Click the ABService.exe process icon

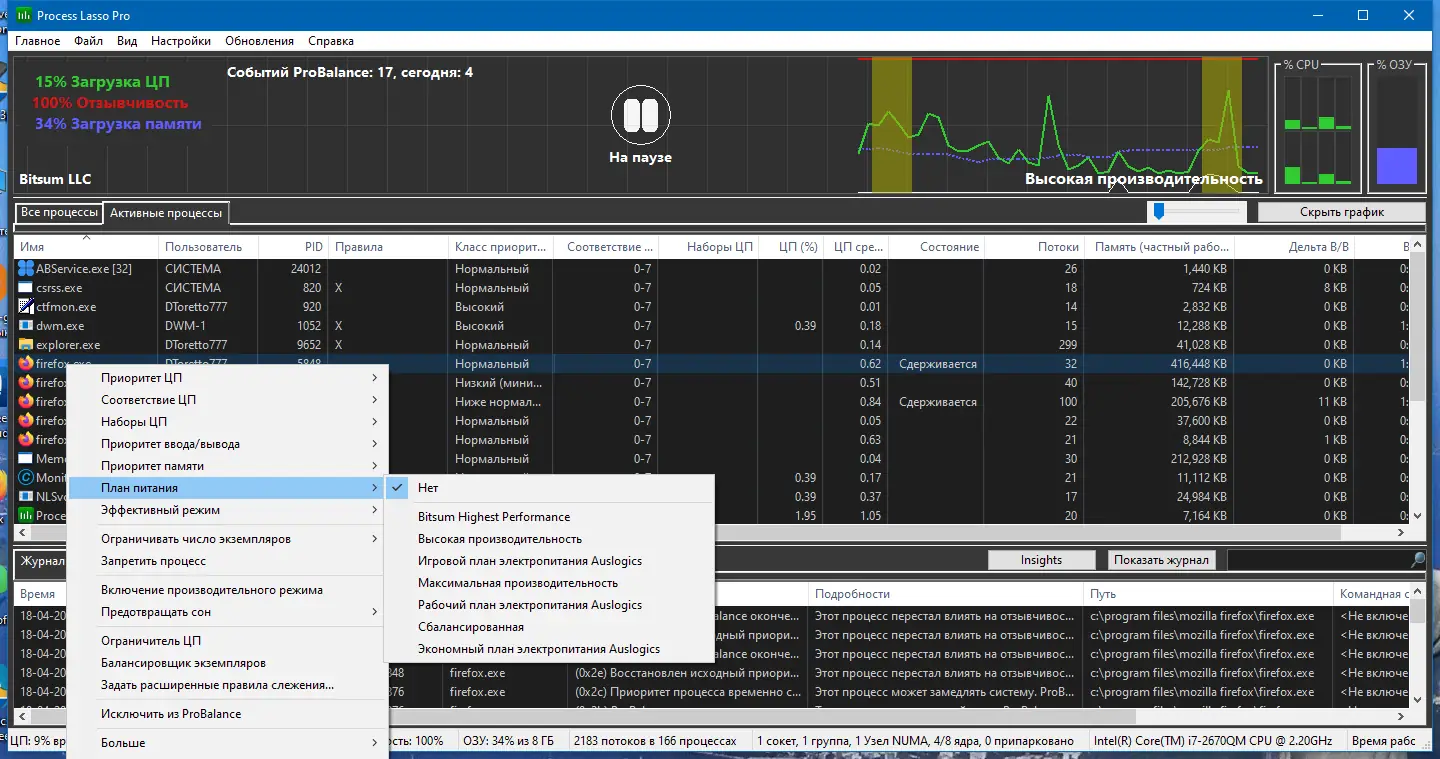coord(26,269)
